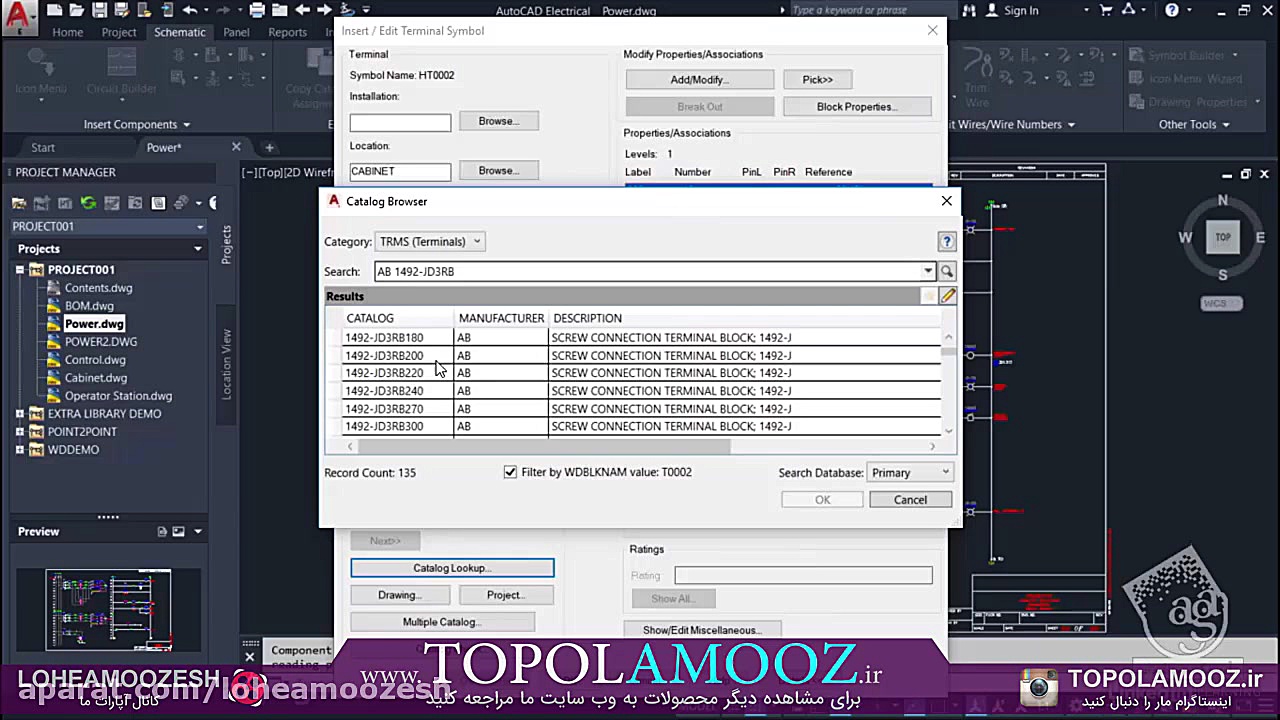Open the Search Database Primary dropdown
This screenshot has width=1280, height=720.
910,473
